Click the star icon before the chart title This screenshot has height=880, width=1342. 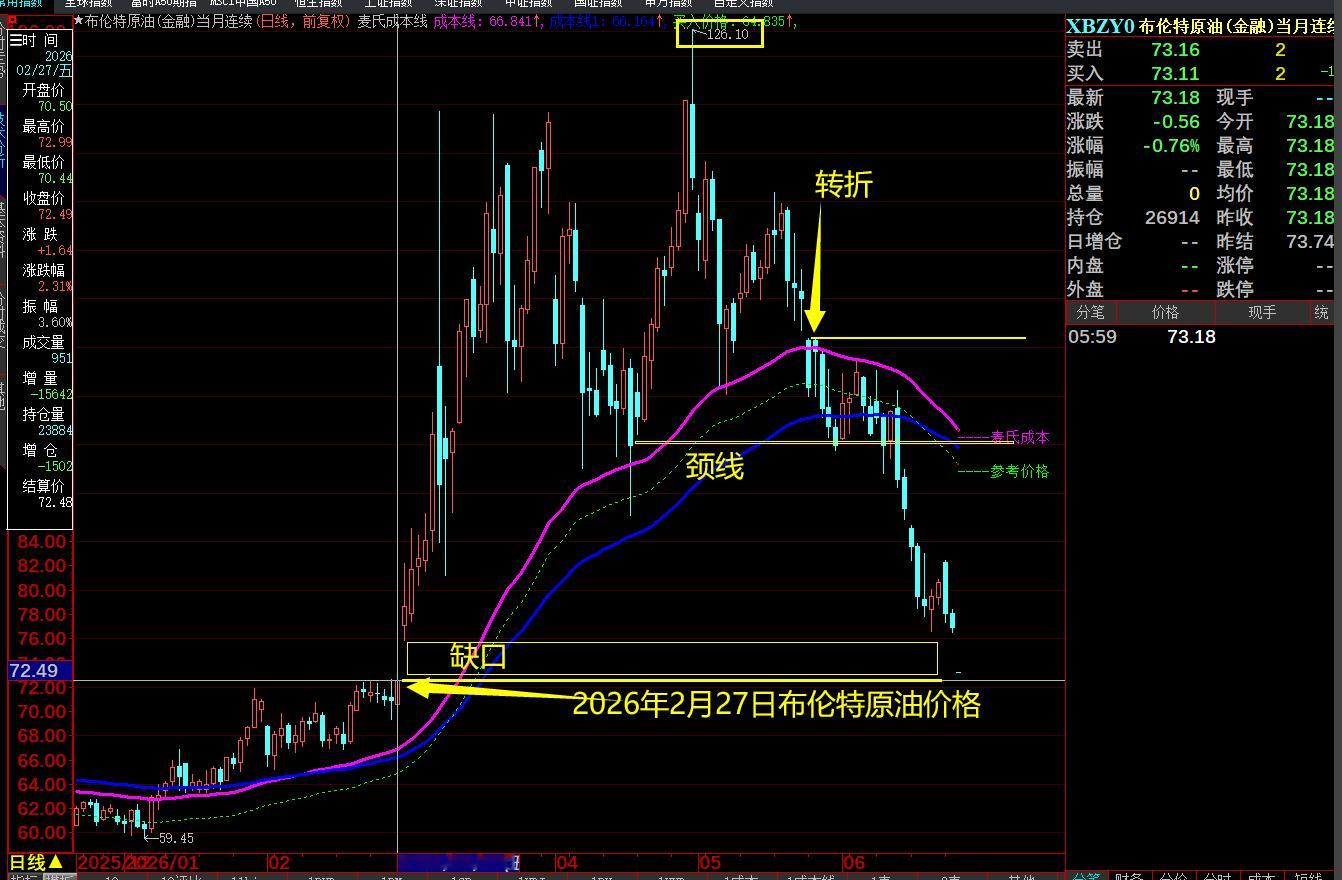coord(79,21)
